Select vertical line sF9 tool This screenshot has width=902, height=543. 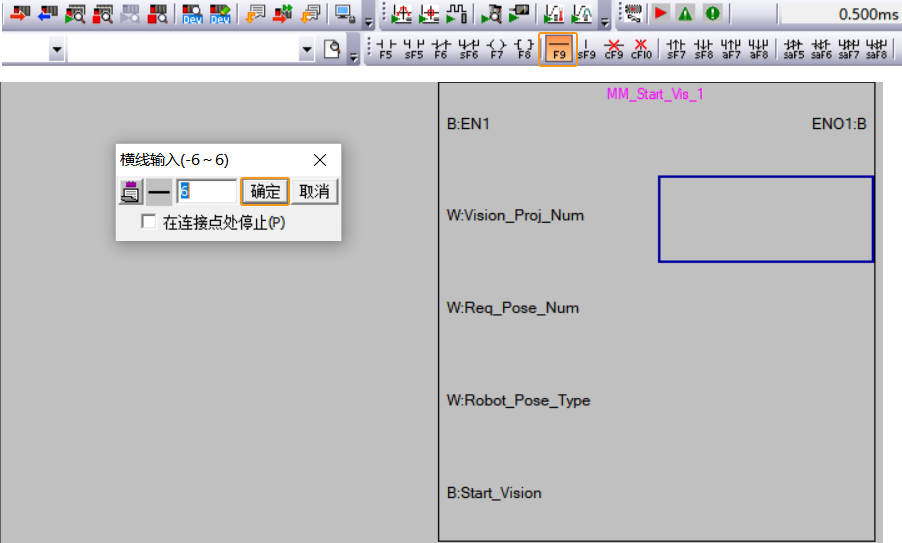coord(586,49)
